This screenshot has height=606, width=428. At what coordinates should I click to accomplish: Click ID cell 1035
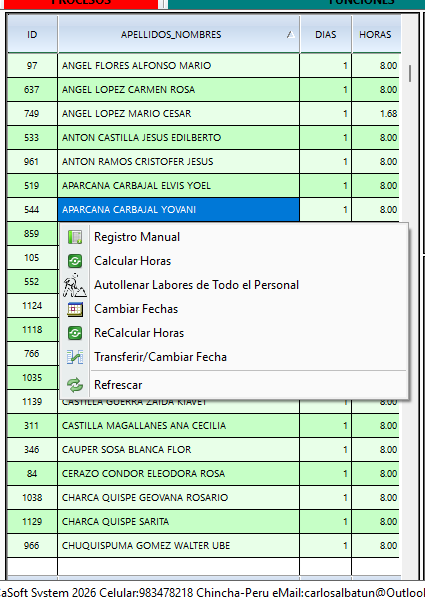pyautogui.click(x=32, y=377)
